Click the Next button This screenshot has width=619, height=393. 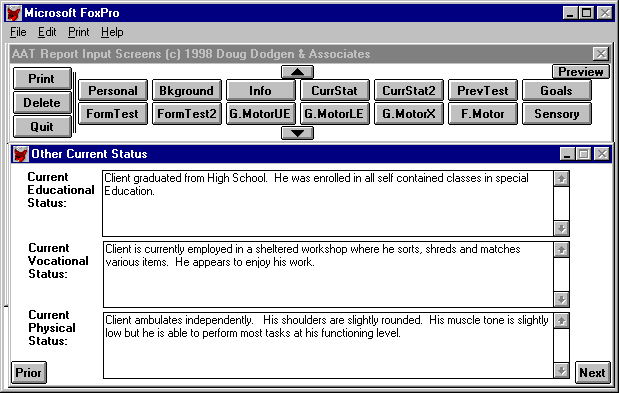point(592,372)
